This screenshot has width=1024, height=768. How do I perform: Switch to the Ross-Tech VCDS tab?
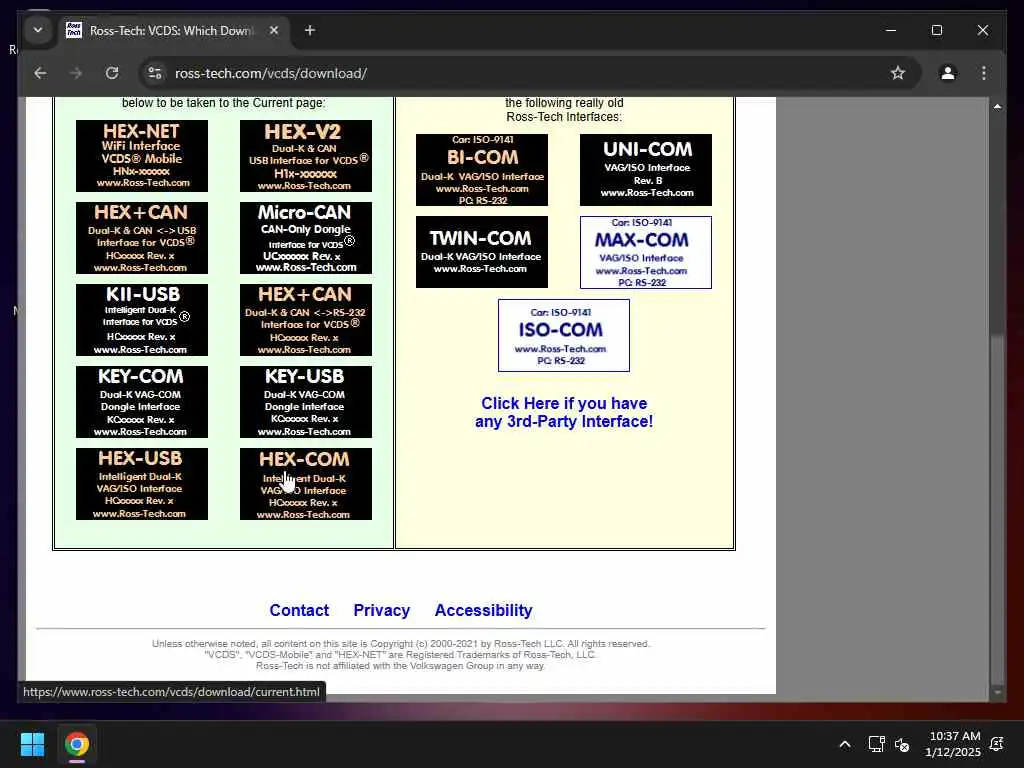pyautogui.click(x=172, y=31)
